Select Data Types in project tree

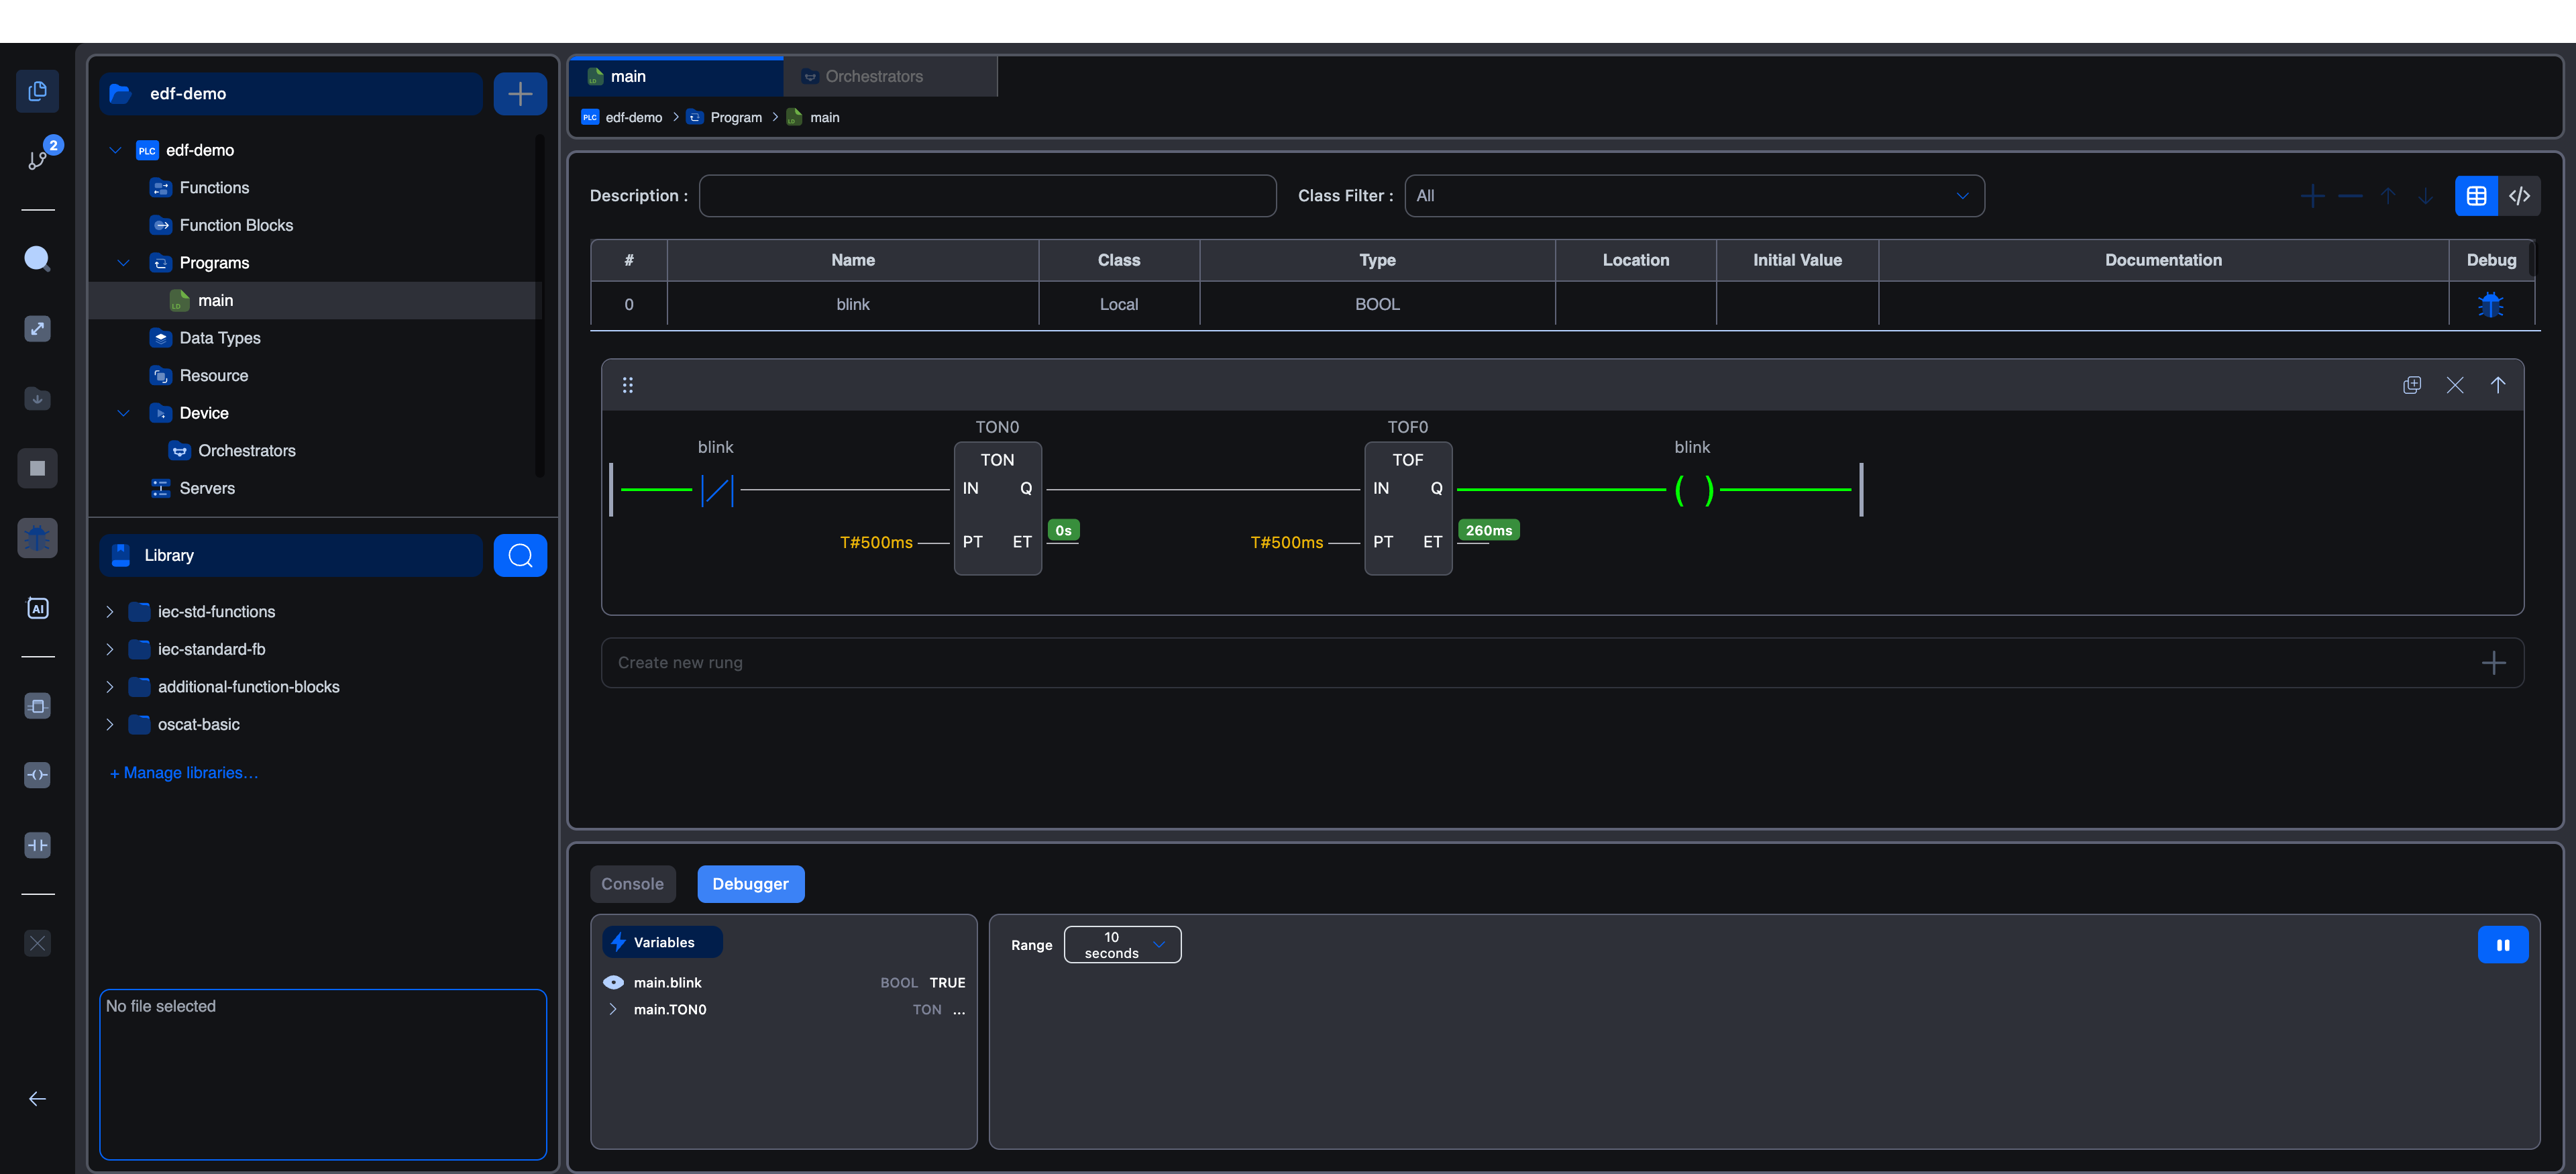(x=220, y=338)
